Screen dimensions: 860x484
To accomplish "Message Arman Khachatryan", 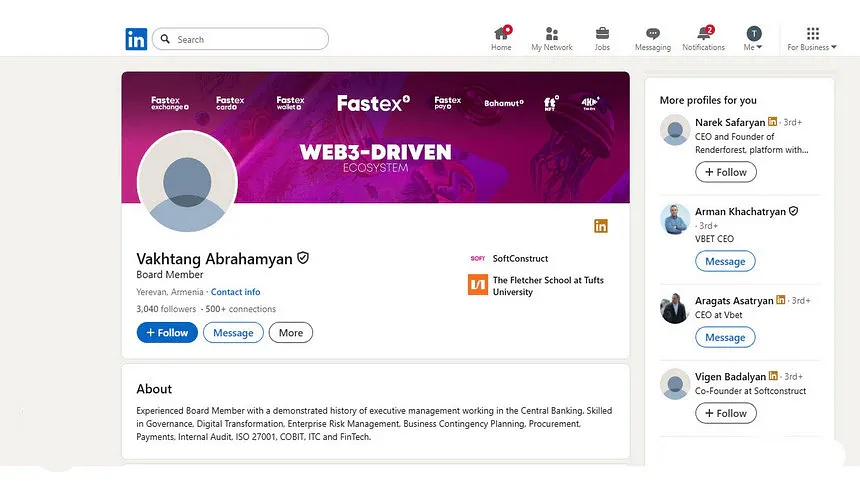I will point(725,261).
